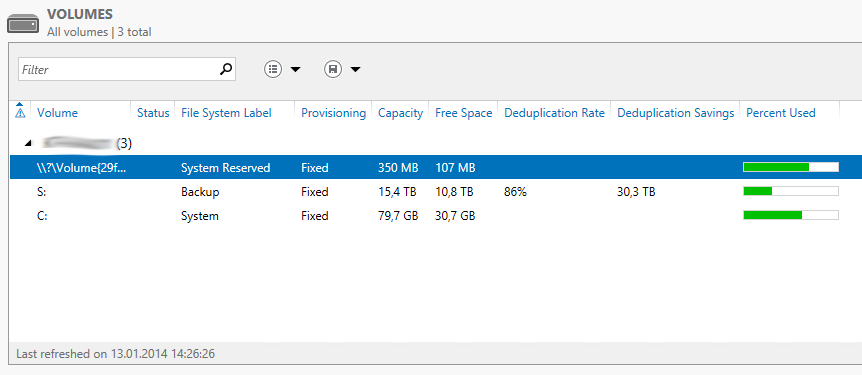
Task: Click the 10,8 TB free space value
Action: click(x=454, y=192)
